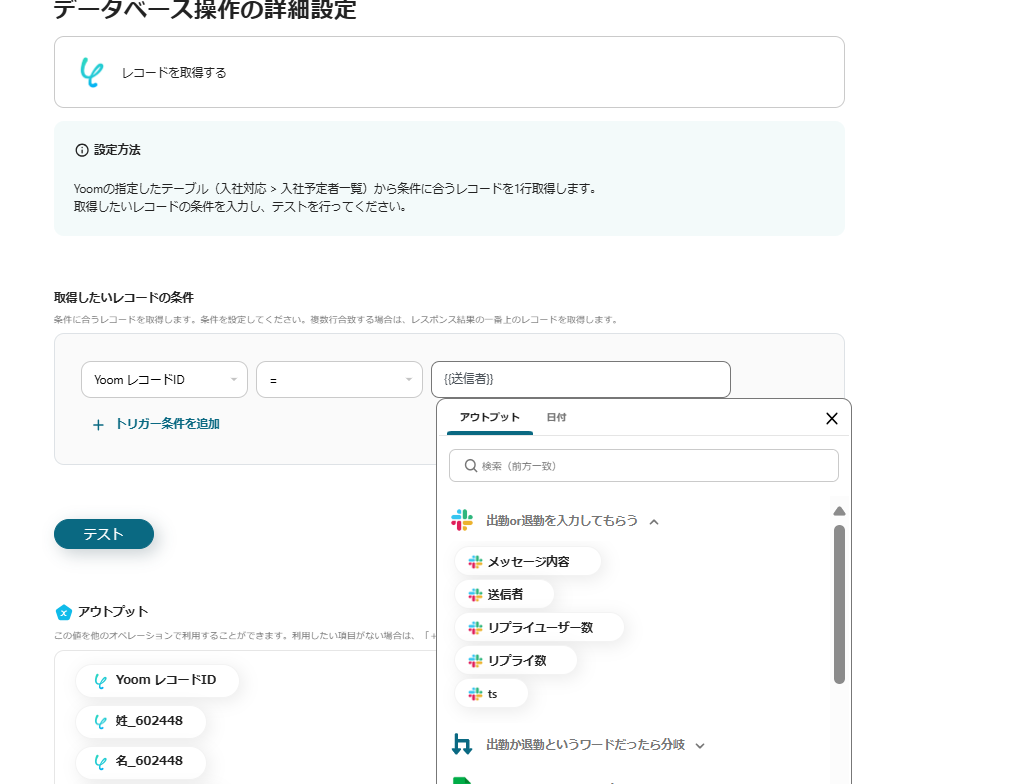The width and height of the screenshot is (1027, 784).
Task: Choose the リプライユーザー数 output chip
Action: click(539, 628)
